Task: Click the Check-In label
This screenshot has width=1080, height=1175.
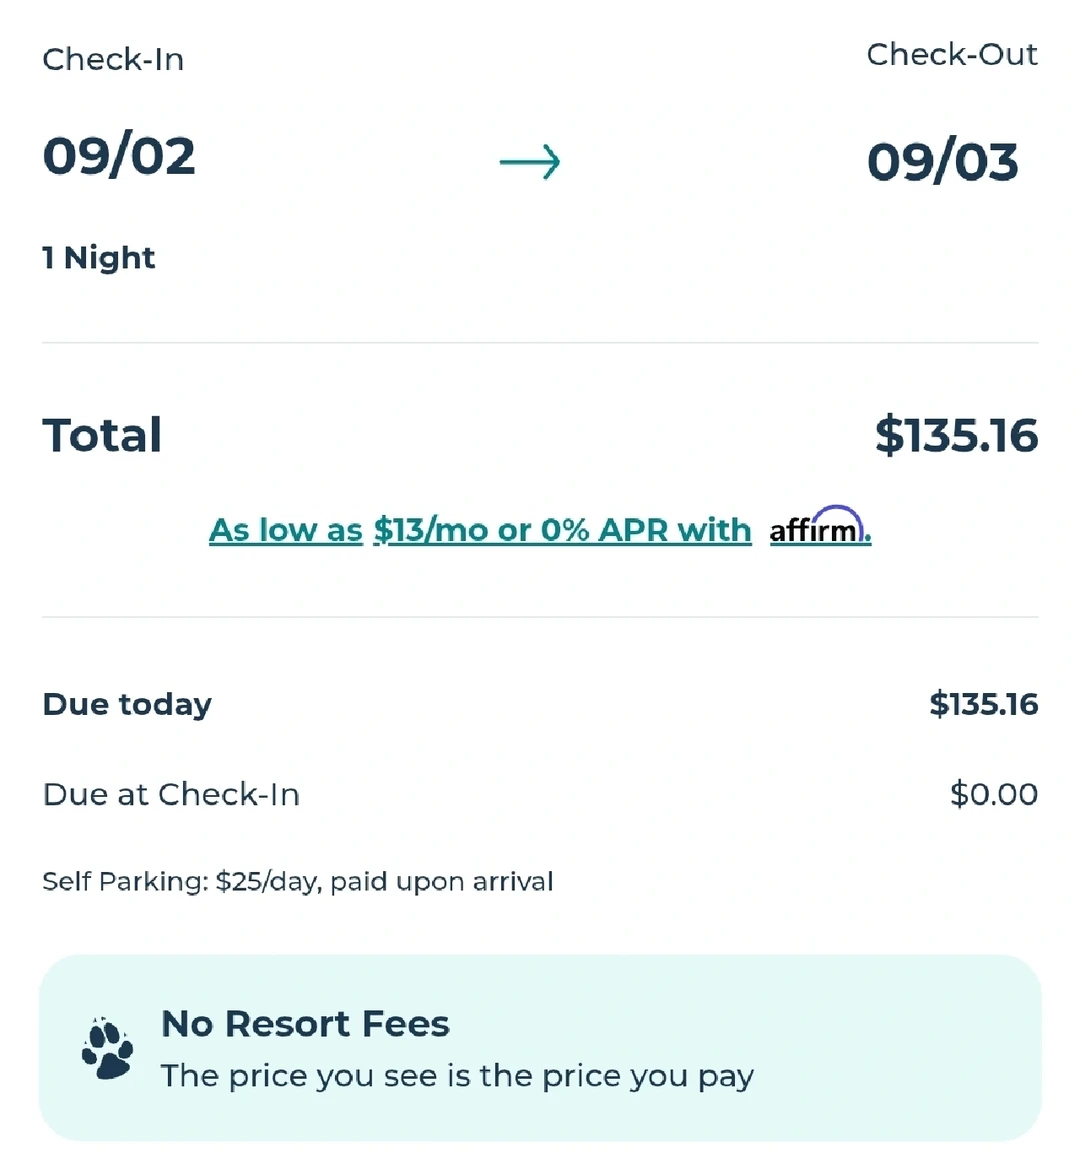Action: (x=113, y=59)
